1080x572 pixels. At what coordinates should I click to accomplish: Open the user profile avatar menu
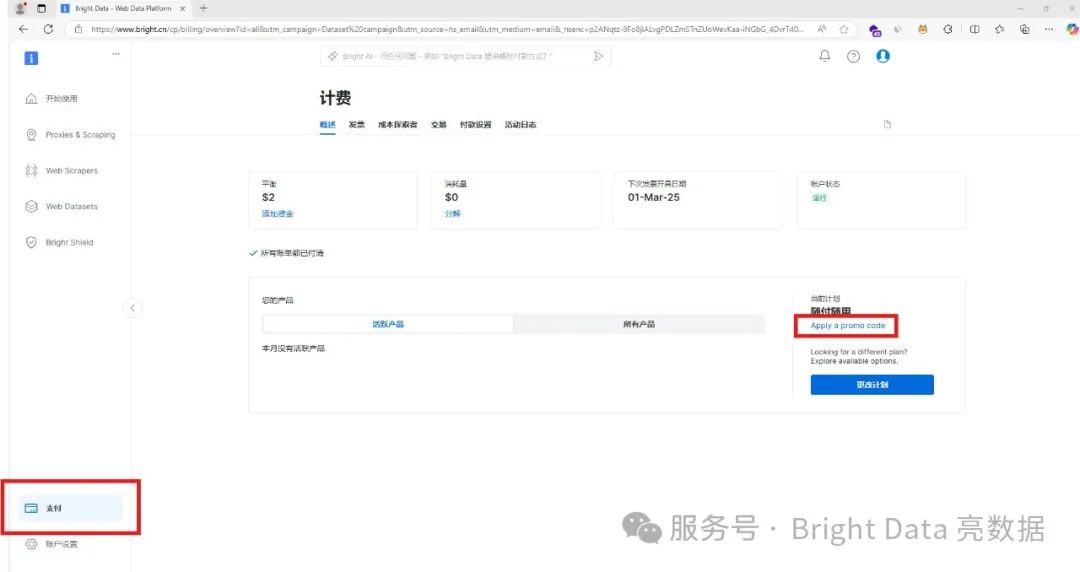tap(883, 57)
